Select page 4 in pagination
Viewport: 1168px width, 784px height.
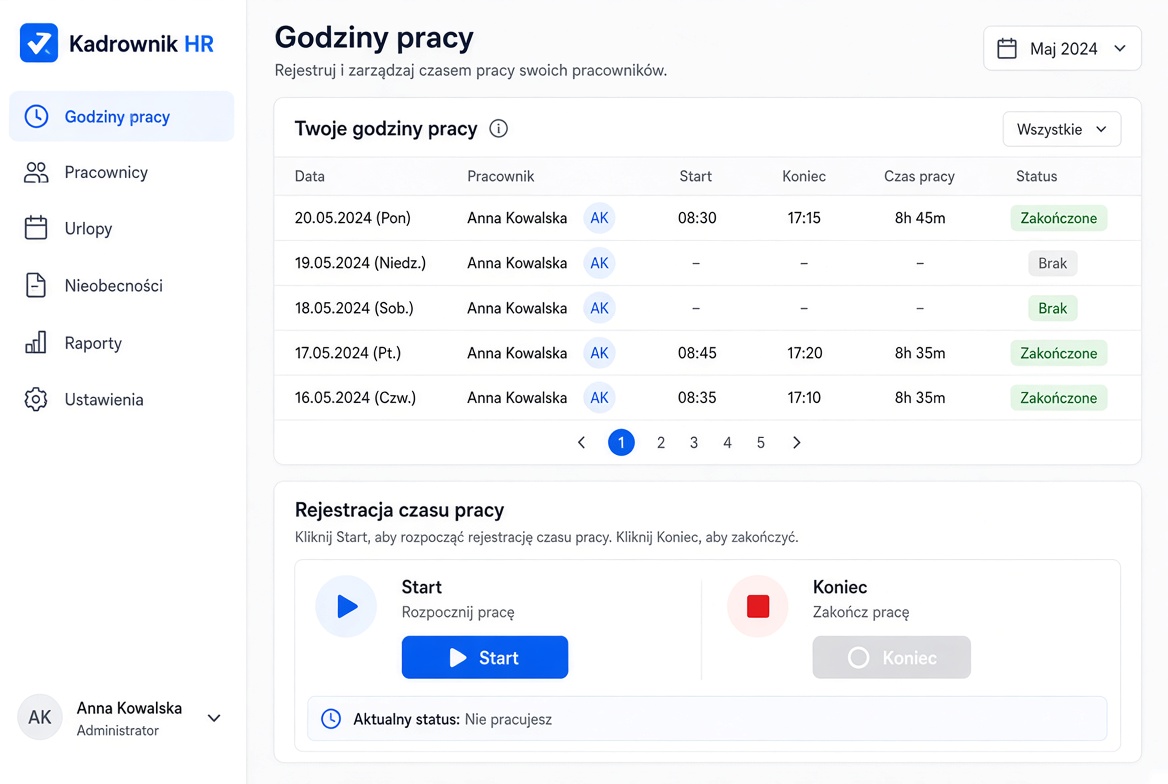[x=727, y=443]
